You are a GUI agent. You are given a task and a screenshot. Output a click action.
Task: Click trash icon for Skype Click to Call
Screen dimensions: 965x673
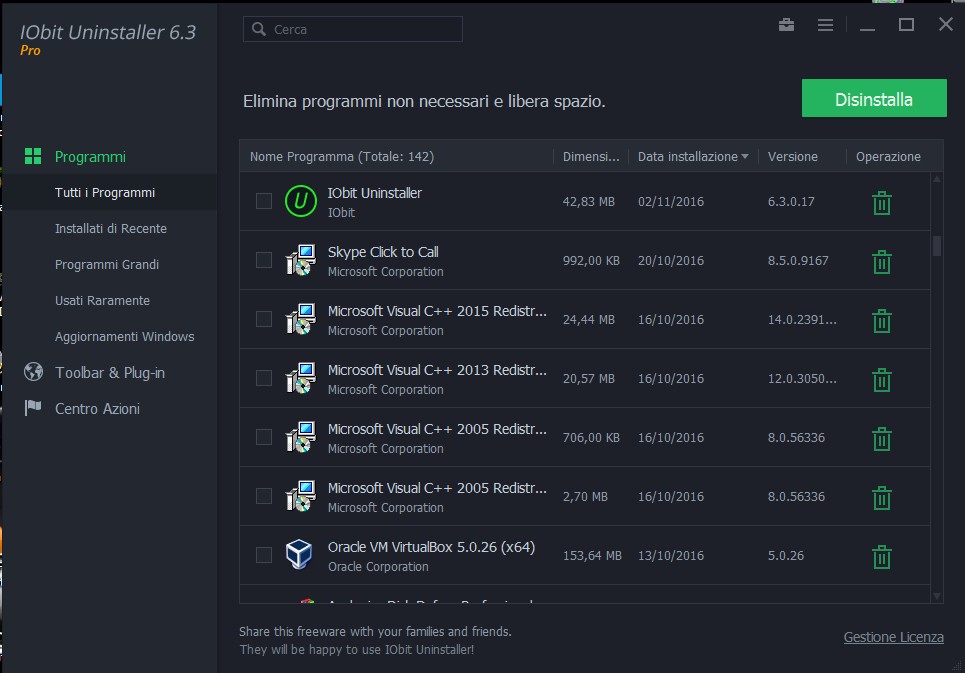coord(881,261)
